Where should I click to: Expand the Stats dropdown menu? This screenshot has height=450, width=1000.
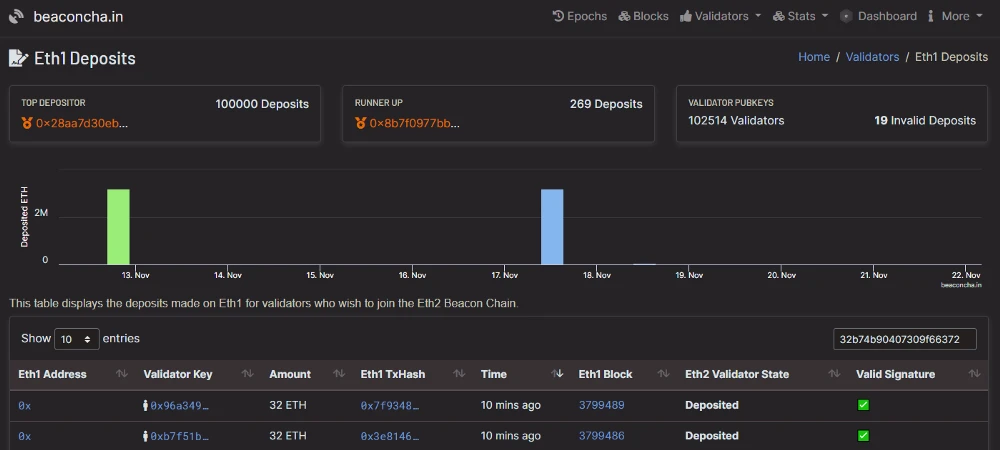click(x=800, y=17)
